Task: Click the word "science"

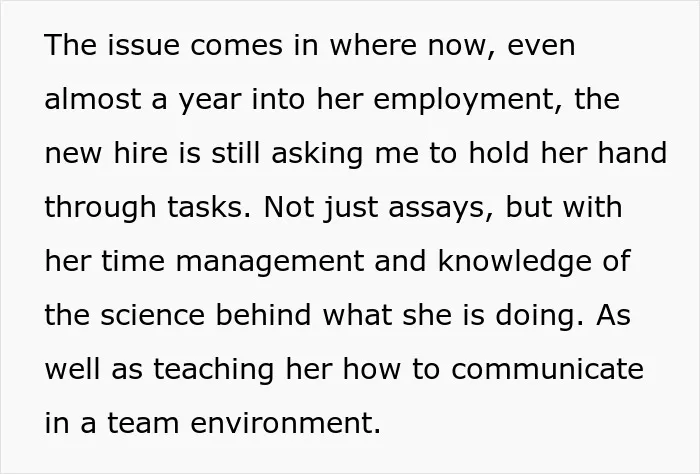Action: (152, 315)
